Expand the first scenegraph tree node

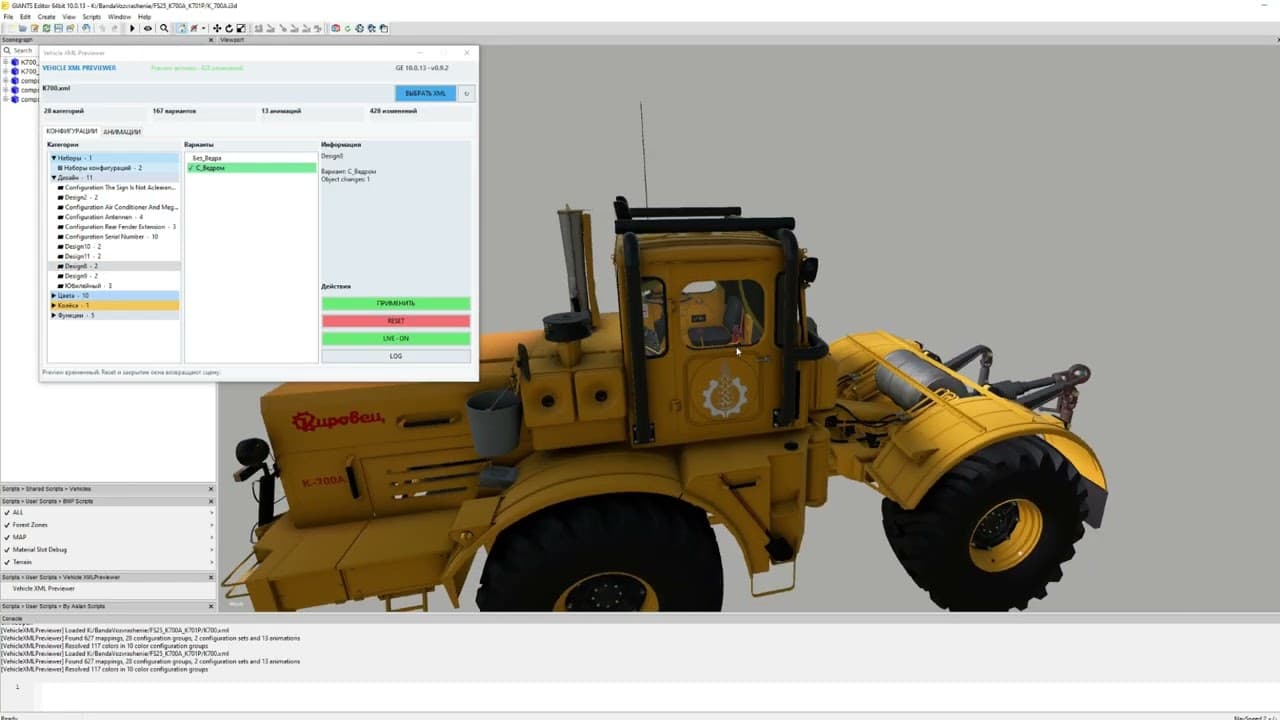tap(5, 62)
